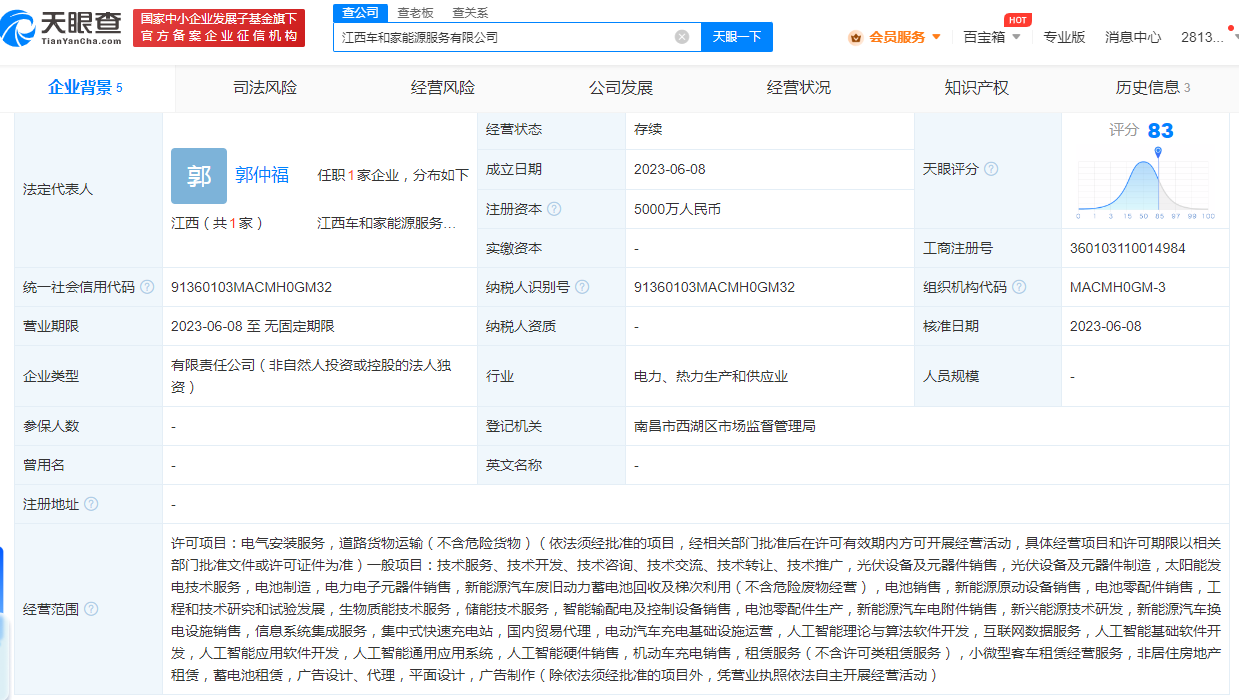Click help icon next to 注册资本
1239x700 pixels.
click(554, 209)
